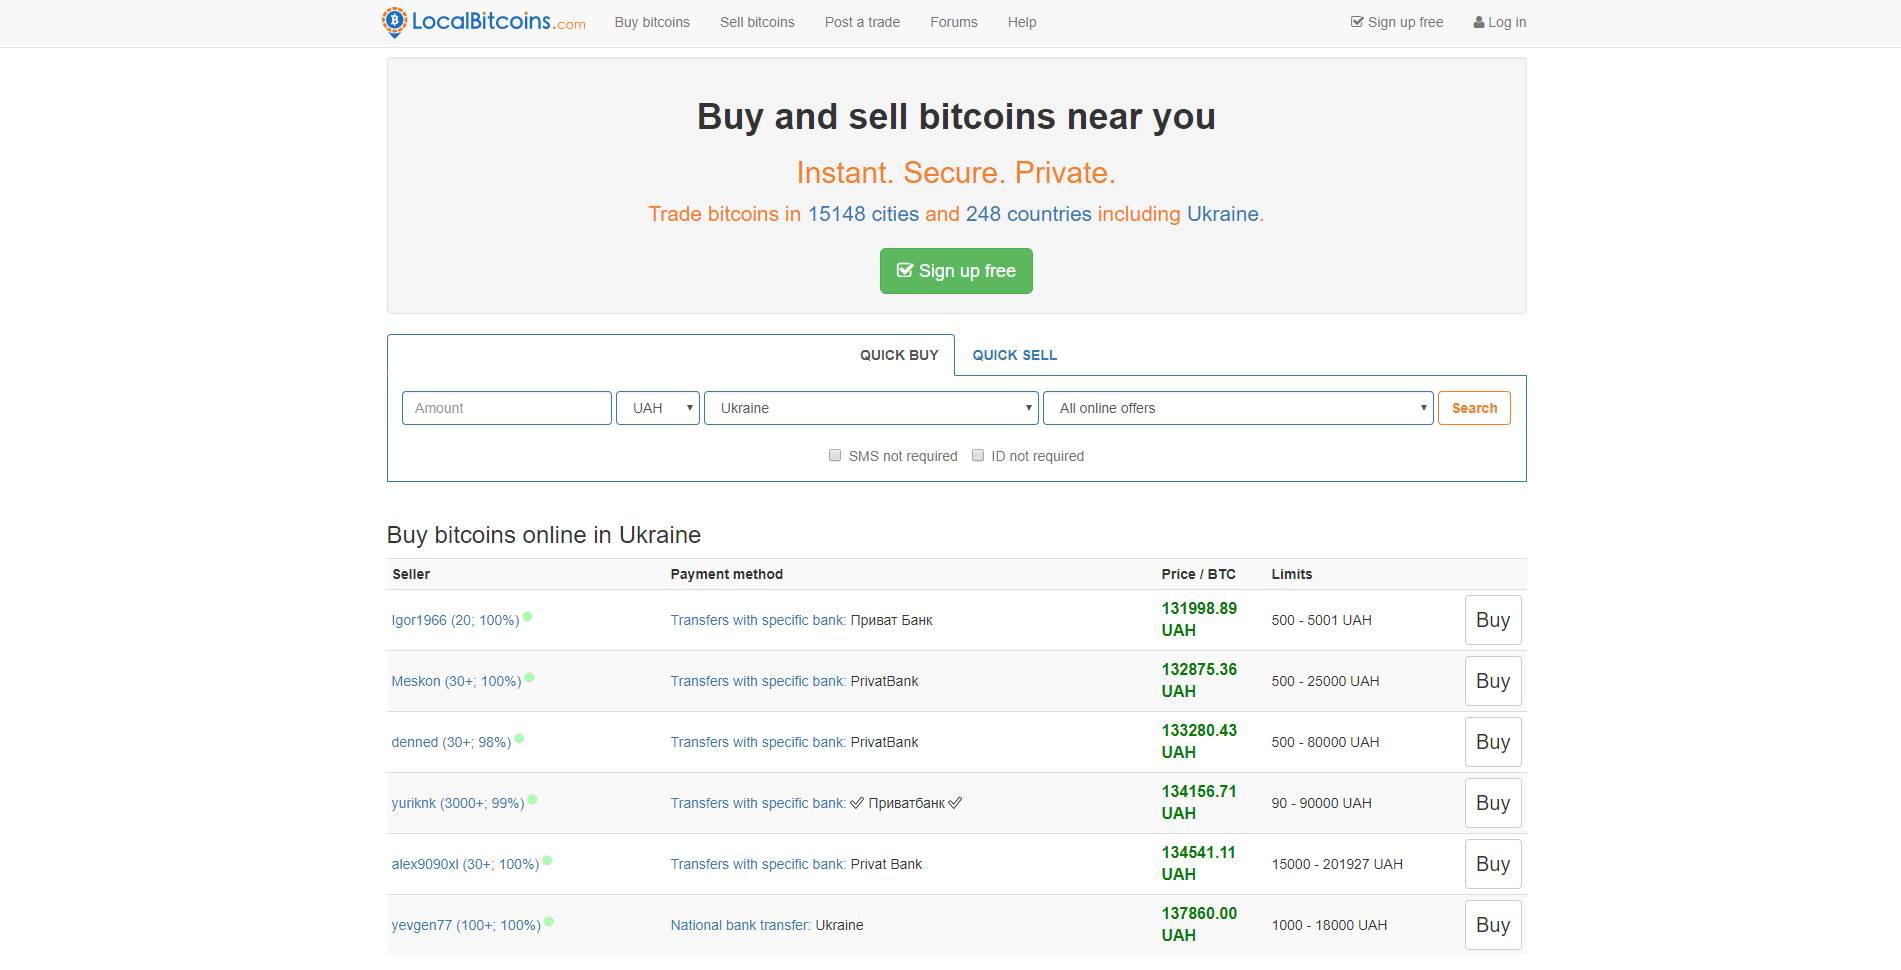Click the price 137860.00 UAH

tap(1199, 924)
